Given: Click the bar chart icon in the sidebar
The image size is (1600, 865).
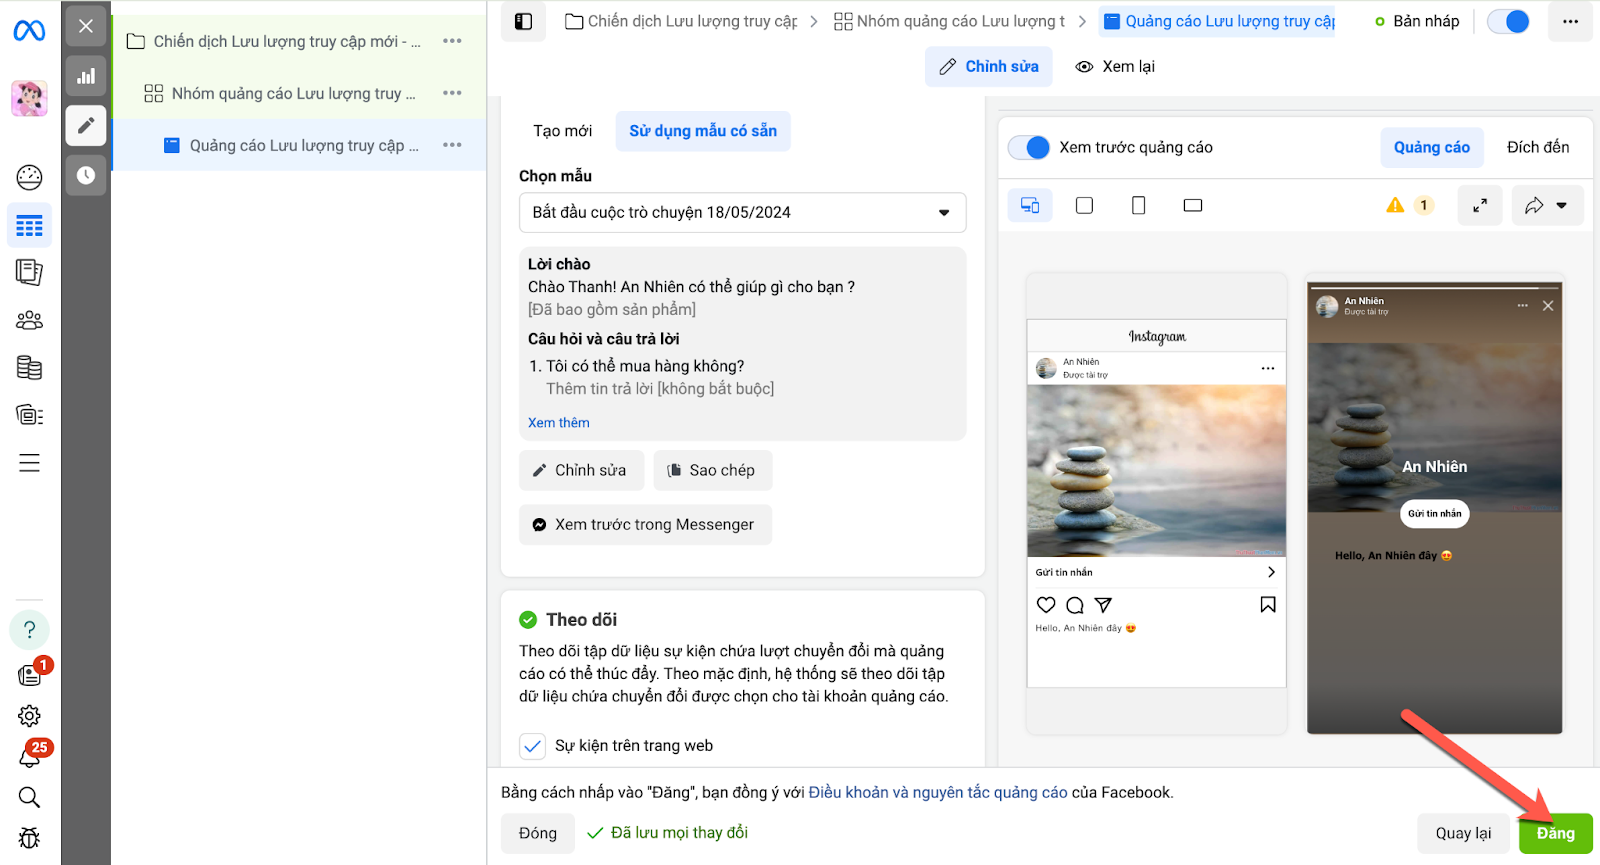Looking at the screenshot, I should click(86, 76).
